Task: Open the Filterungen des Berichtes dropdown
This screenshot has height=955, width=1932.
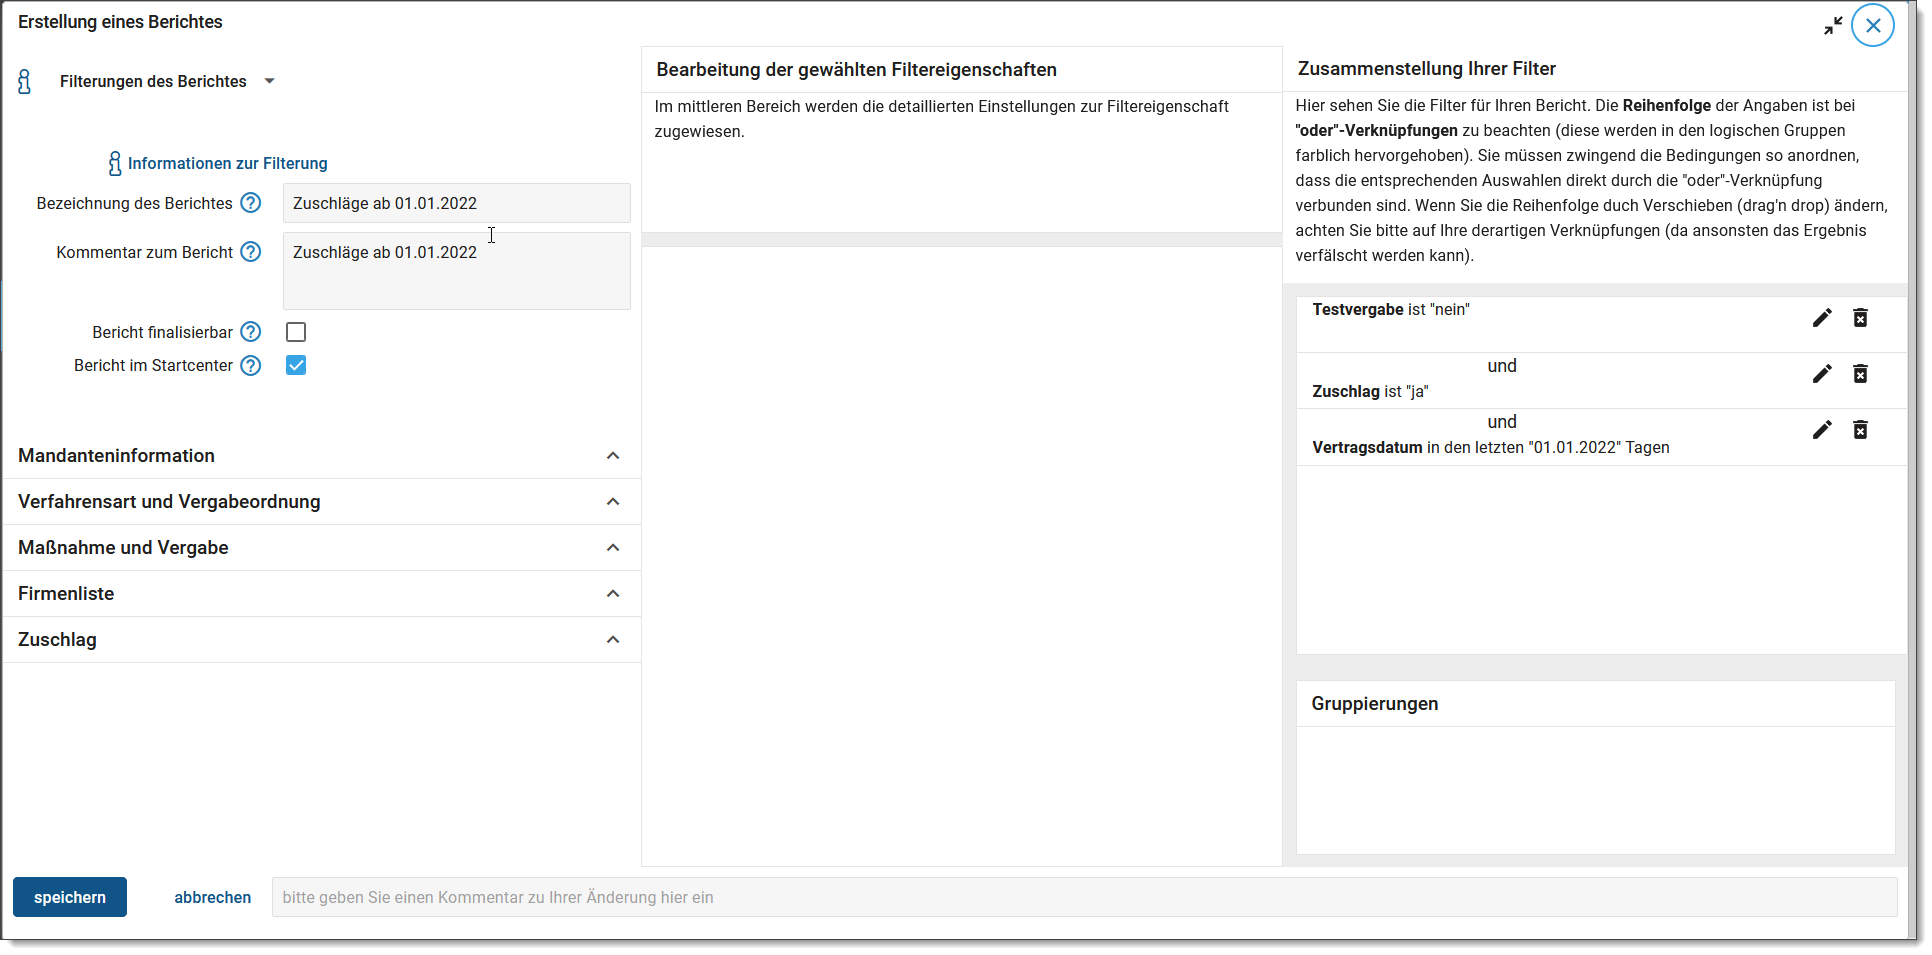Action: click(269, 82)
